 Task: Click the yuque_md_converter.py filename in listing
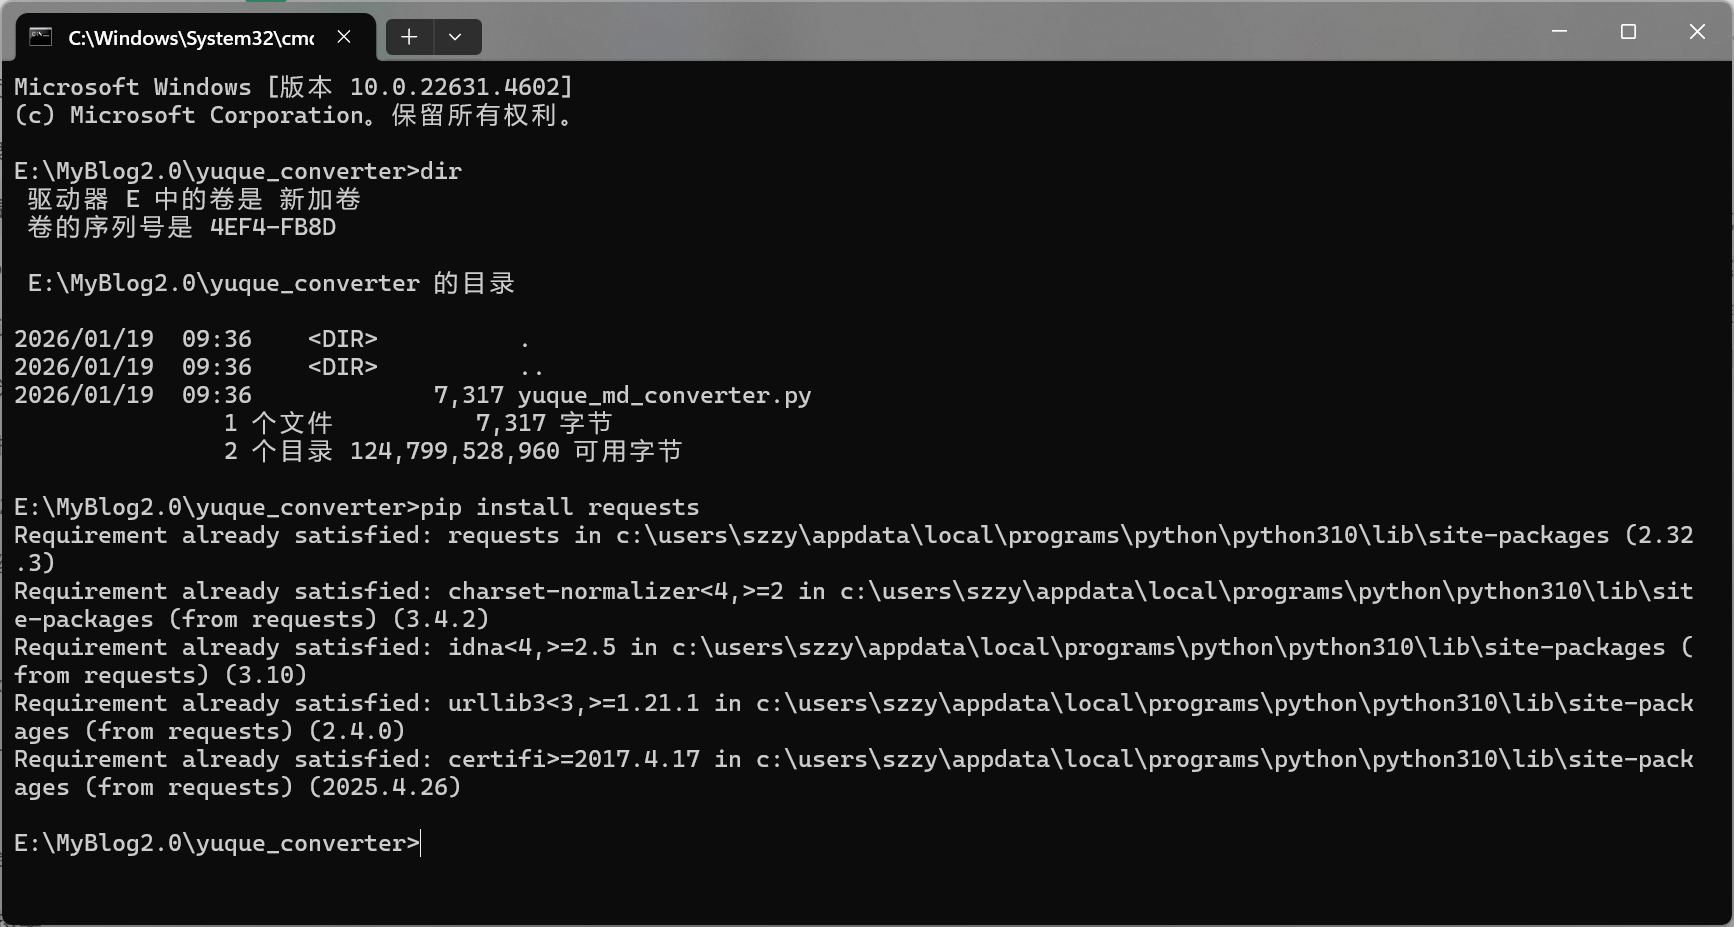tap(664, 395)
